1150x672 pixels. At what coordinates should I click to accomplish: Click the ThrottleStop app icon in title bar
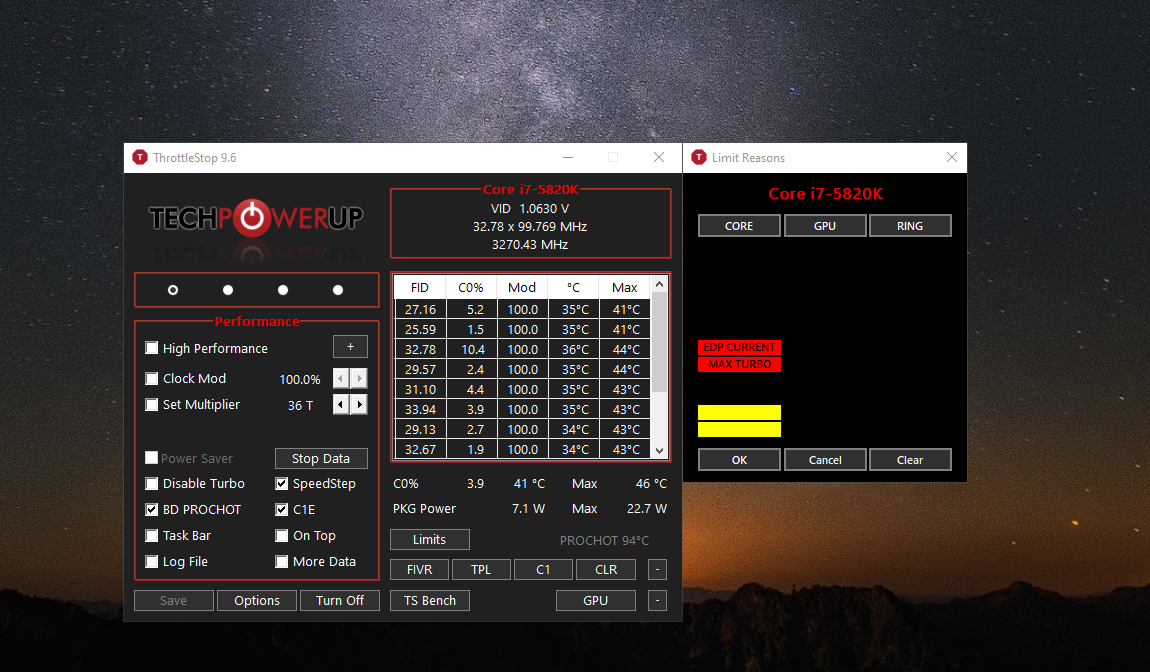pyautogui.click(x=139, y=158)
